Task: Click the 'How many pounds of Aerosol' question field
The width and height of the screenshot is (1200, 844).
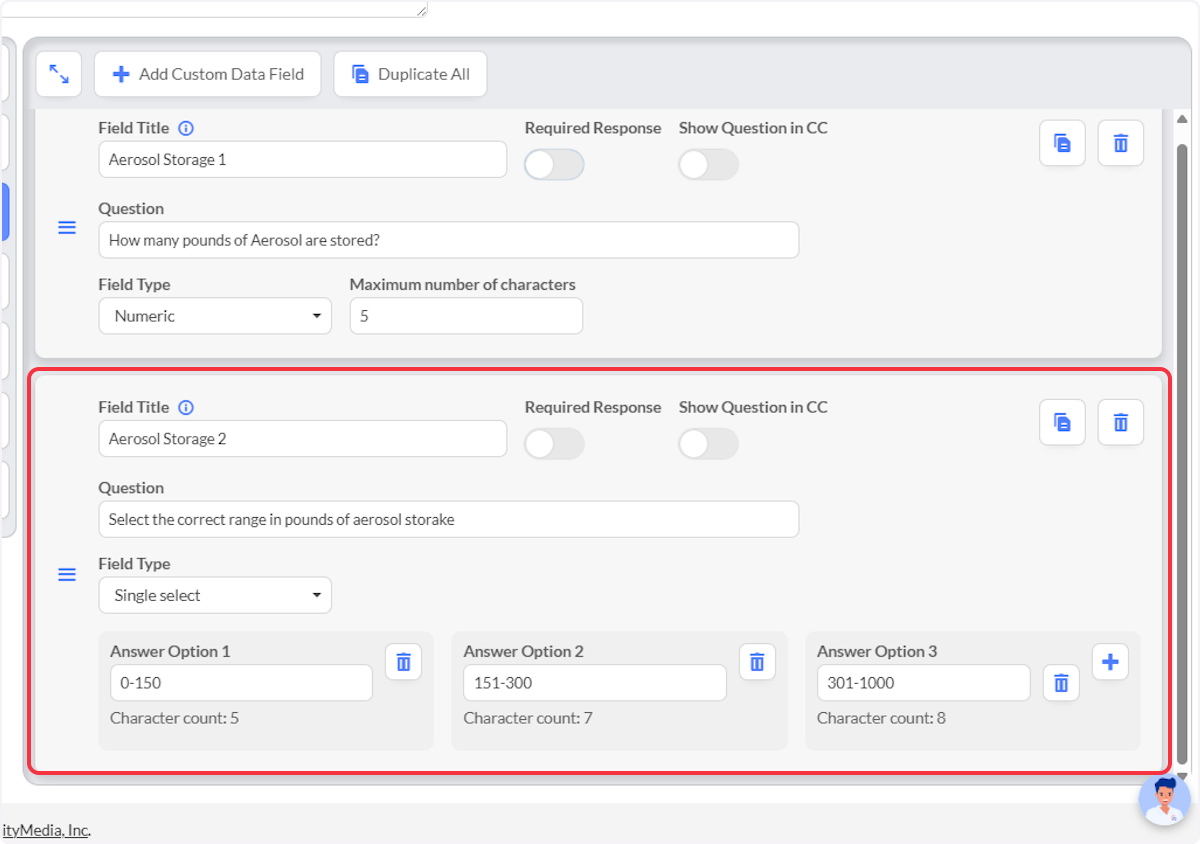Action: pos(448,240)
